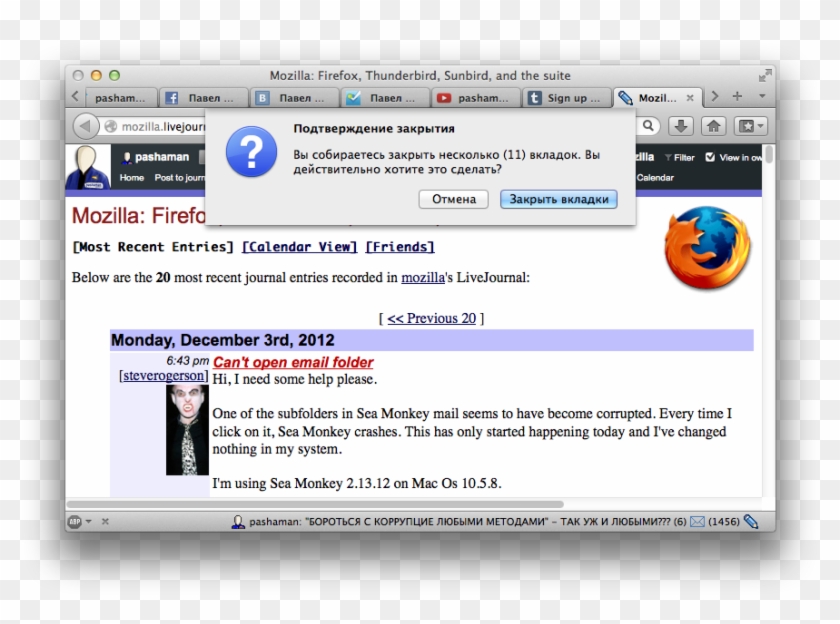Click the magnifier search icon in the toolbar
840x624 pixels.
(x=648, y=126)
